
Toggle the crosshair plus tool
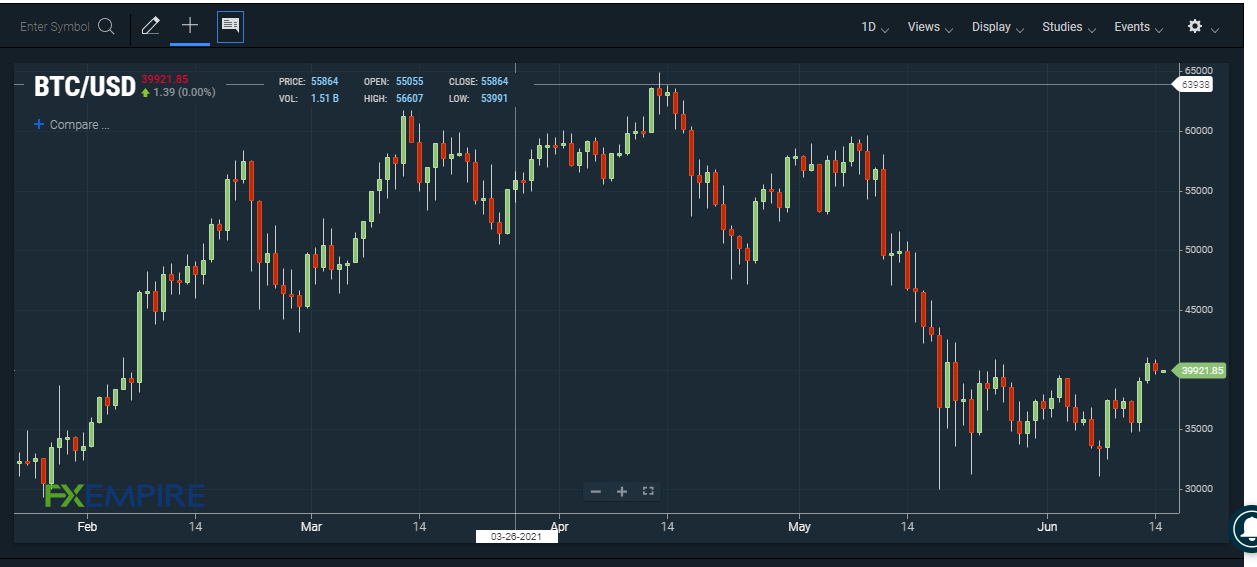tap(190, 26)
